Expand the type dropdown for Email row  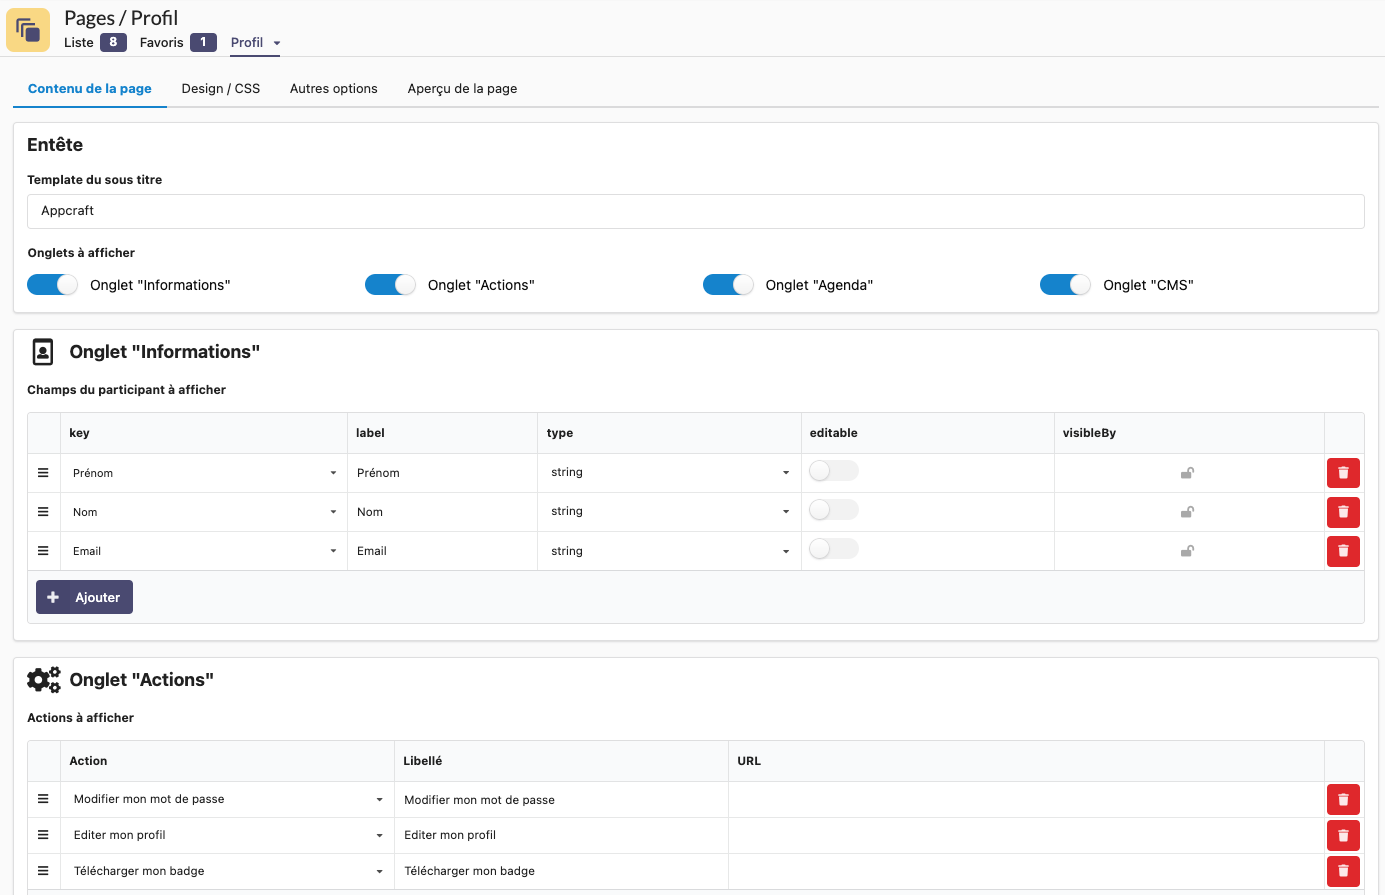[669, 551]
